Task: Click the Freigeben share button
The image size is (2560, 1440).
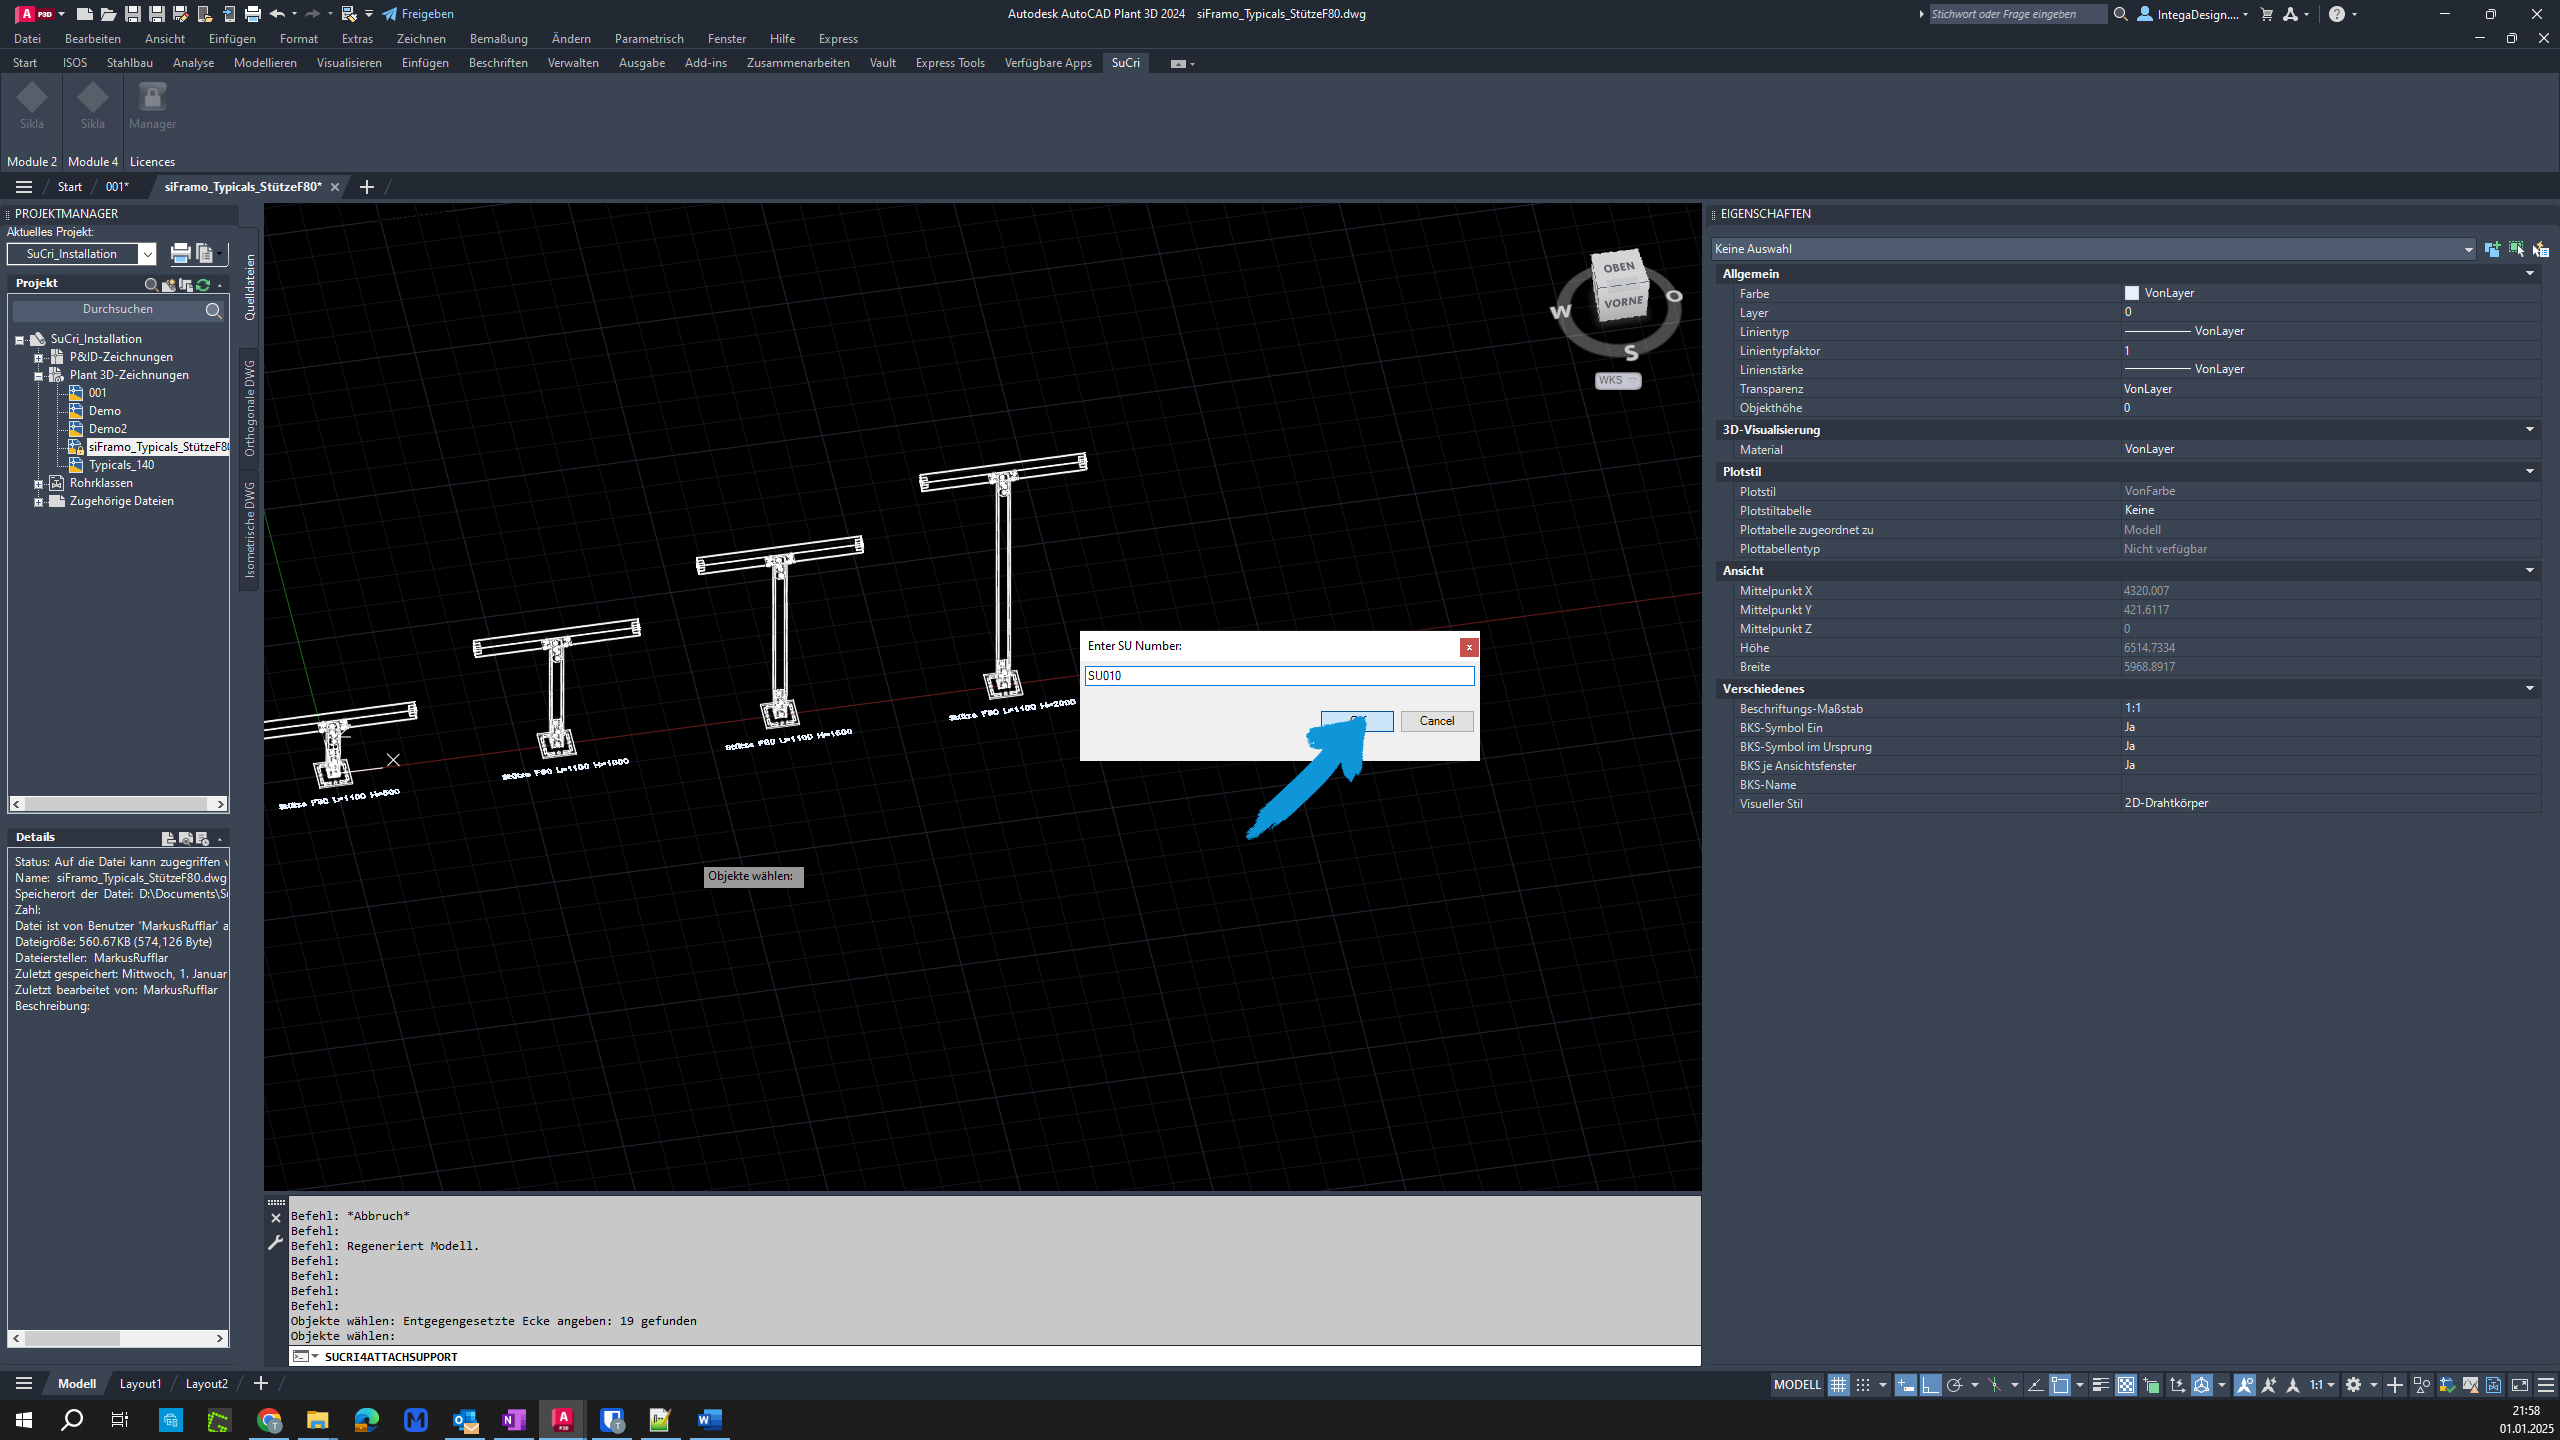Action: click(x=418, y=14)
